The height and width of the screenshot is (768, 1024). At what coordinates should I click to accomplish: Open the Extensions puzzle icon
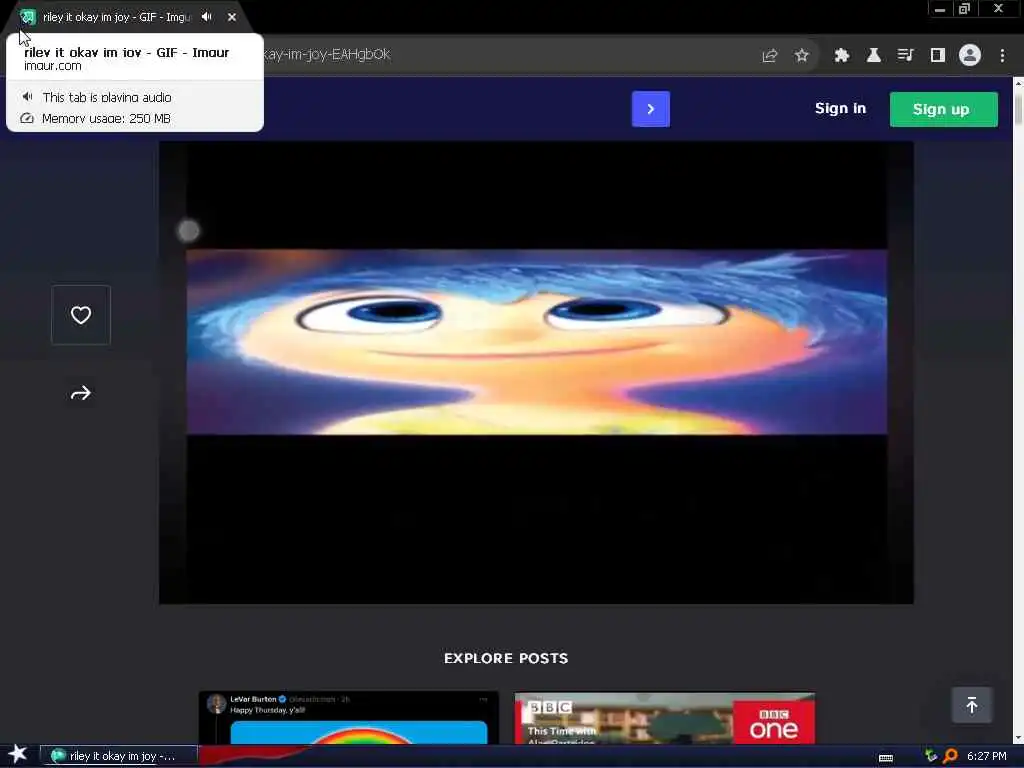click(841, 56)
